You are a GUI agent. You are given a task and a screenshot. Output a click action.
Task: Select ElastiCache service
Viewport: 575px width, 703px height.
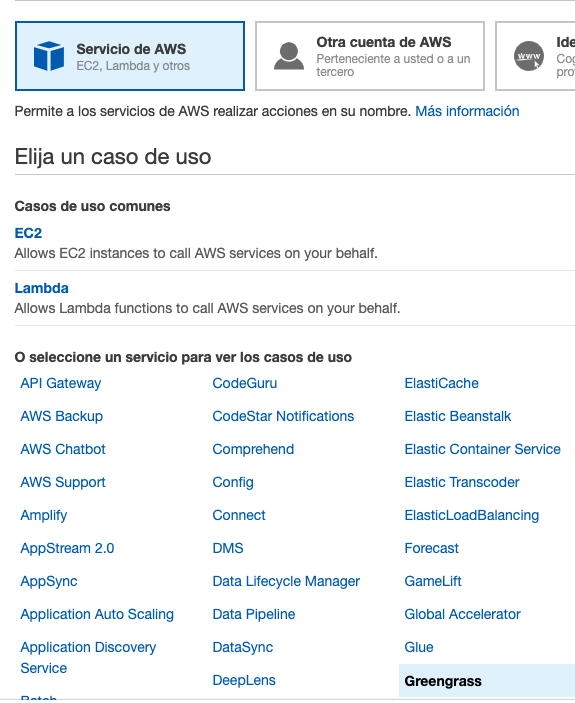tap(441, 383)
